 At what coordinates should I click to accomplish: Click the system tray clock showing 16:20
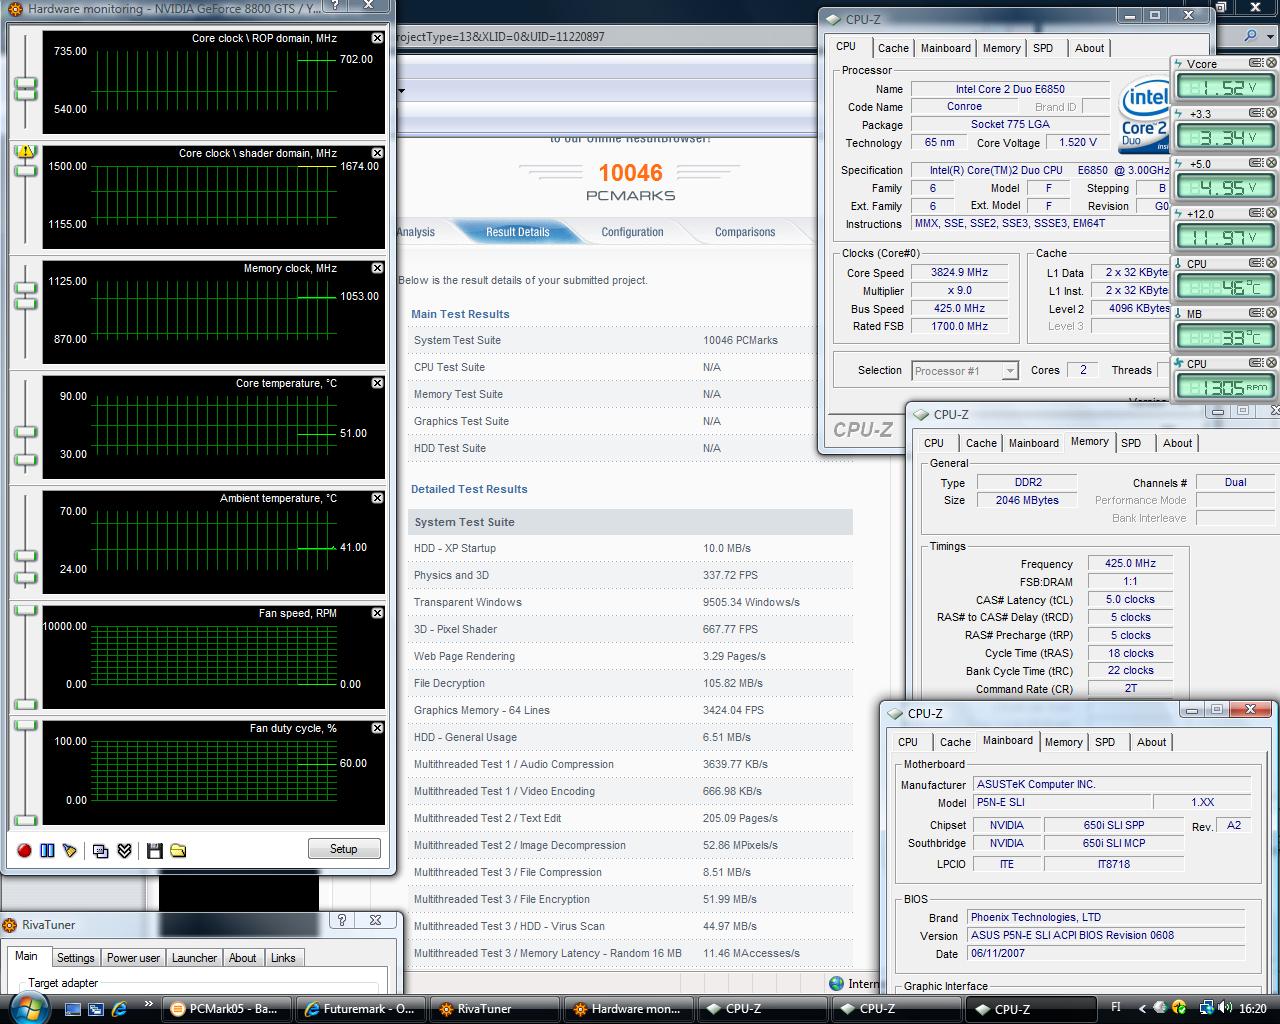[1252, 1009]
